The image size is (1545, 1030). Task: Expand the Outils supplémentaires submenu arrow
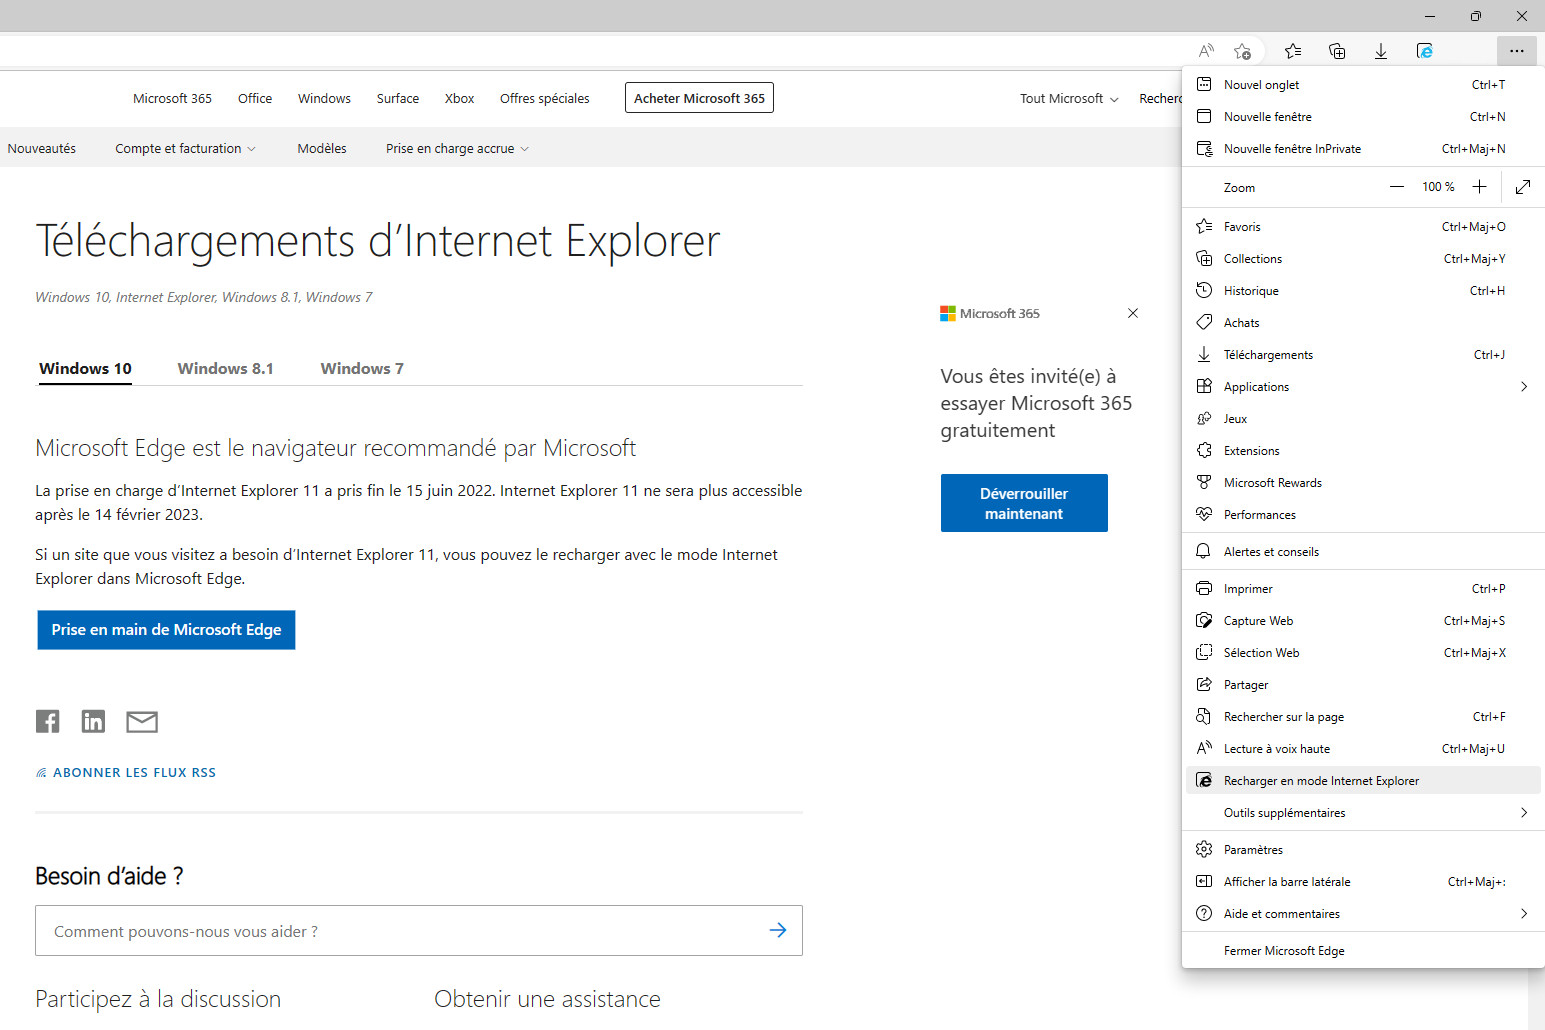[1524, 813]
